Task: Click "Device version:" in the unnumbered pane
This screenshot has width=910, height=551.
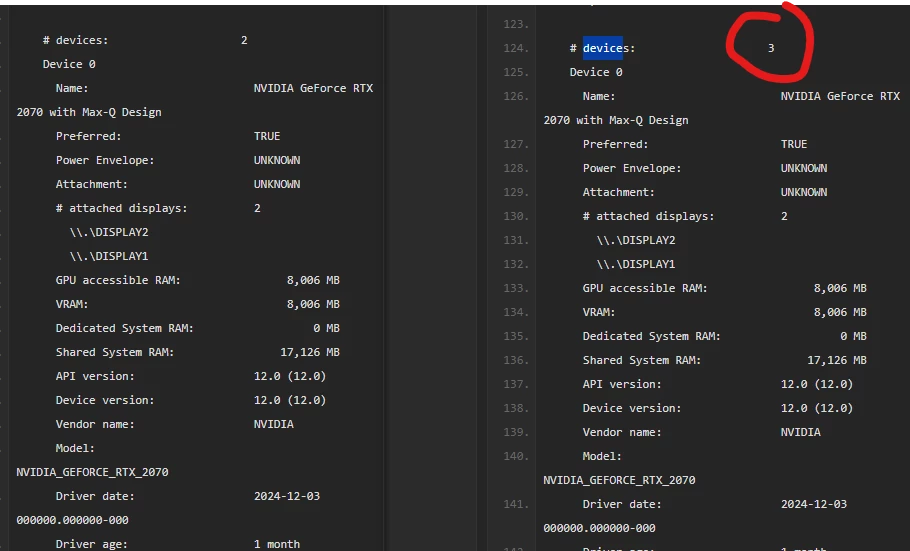Action: point(105,400)
